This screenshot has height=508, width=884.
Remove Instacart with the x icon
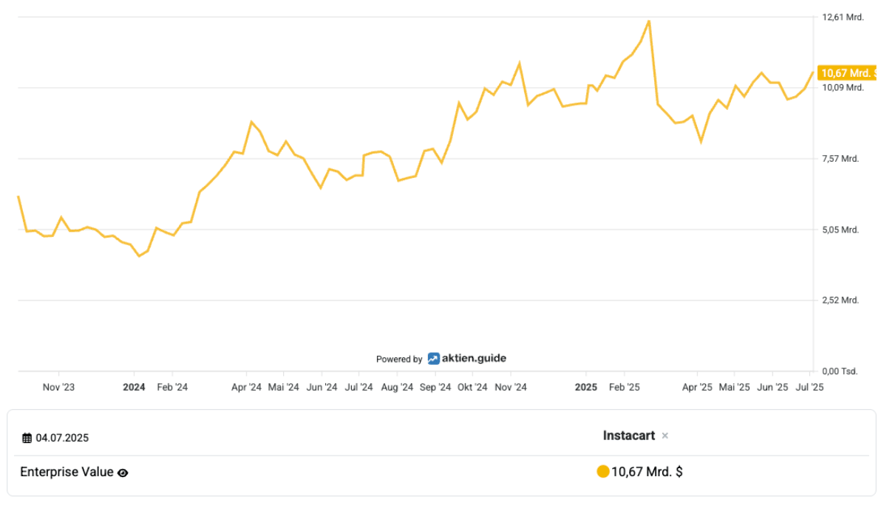[x=665, y=436]
